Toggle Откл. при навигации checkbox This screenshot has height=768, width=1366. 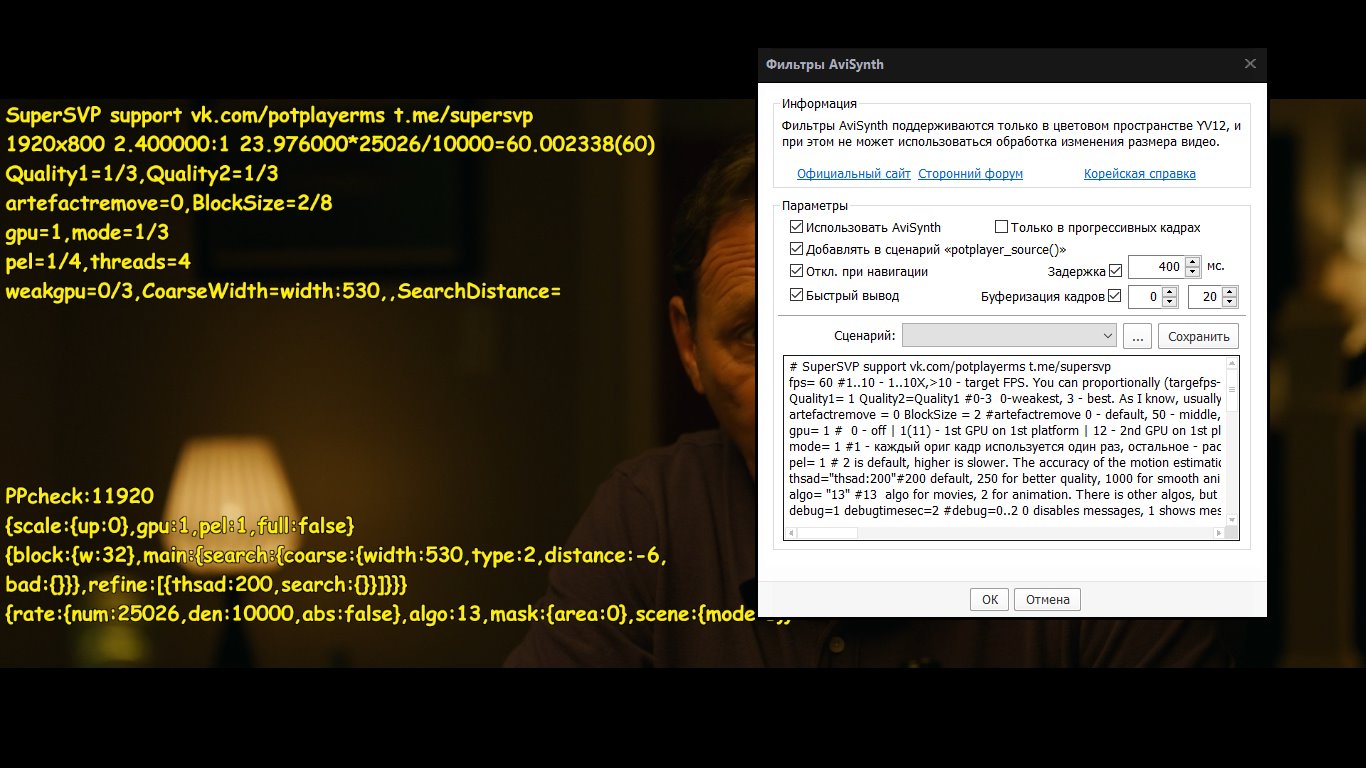(x=797, y=271)
